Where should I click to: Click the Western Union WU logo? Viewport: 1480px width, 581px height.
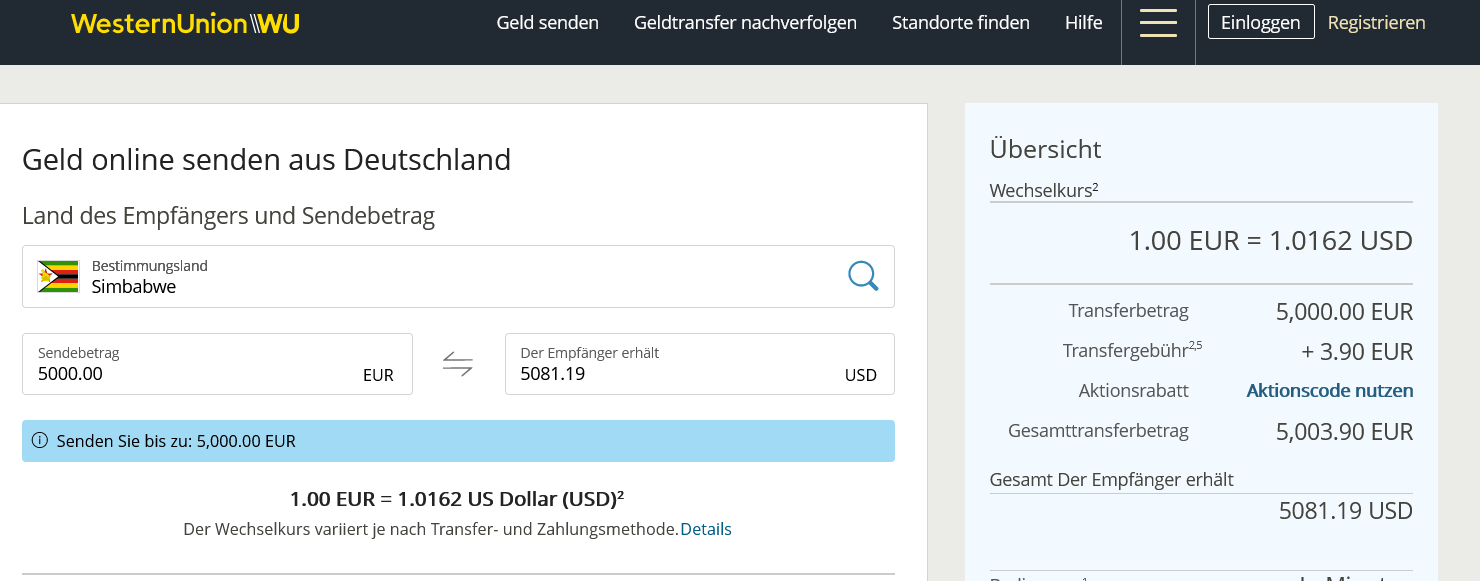pyautogui.click(x=185, y=24)
